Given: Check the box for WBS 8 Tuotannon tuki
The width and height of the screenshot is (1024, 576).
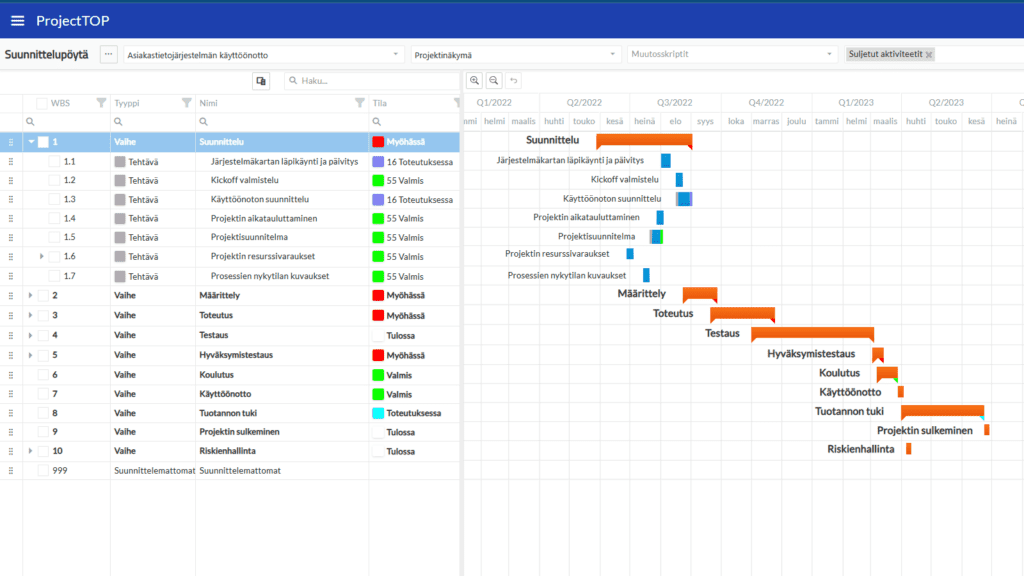Looking at the screenshot, I should click(43, 413).
